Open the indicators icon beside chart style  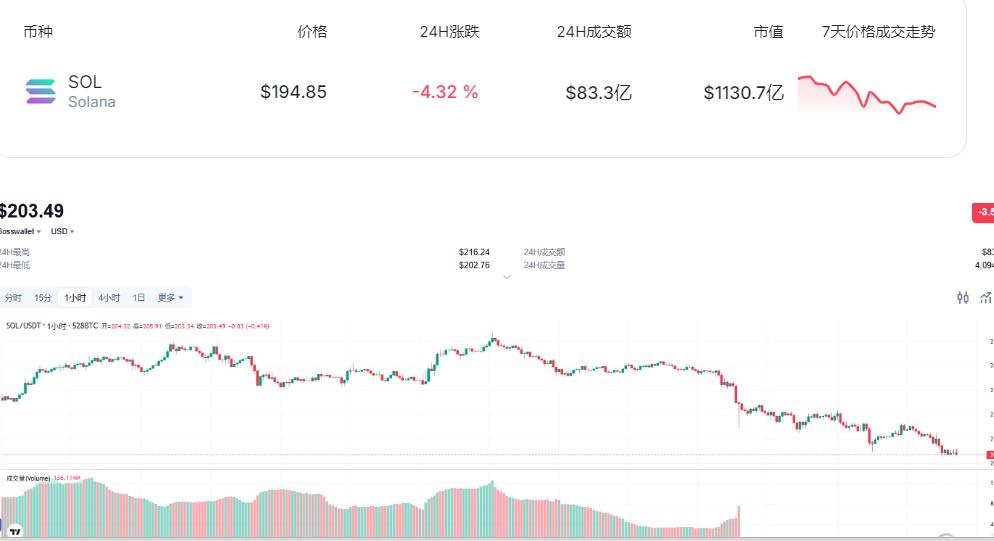(x=986, y=297)
